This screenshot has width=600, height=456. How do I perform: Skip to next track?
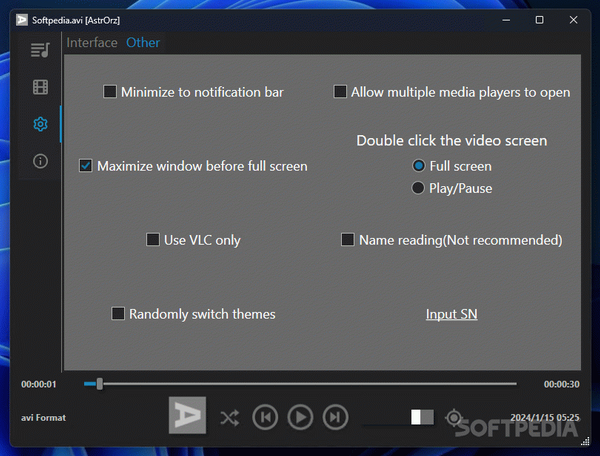point(336,417)
